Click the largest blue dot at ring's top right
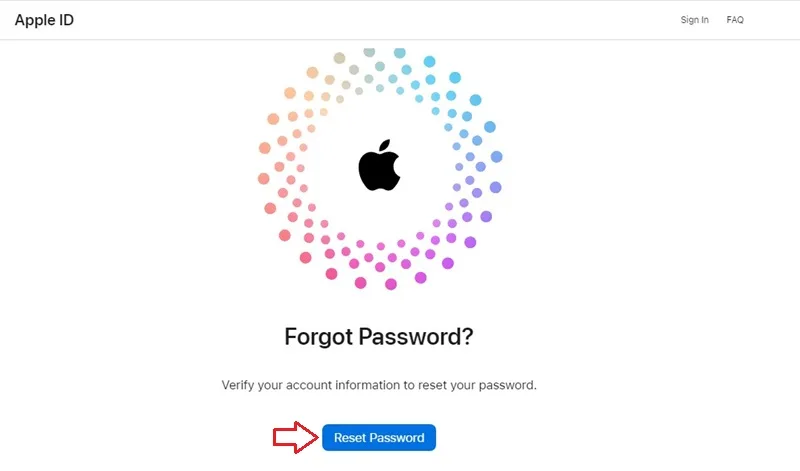This screenshot has width=800, height=471. 476,100
